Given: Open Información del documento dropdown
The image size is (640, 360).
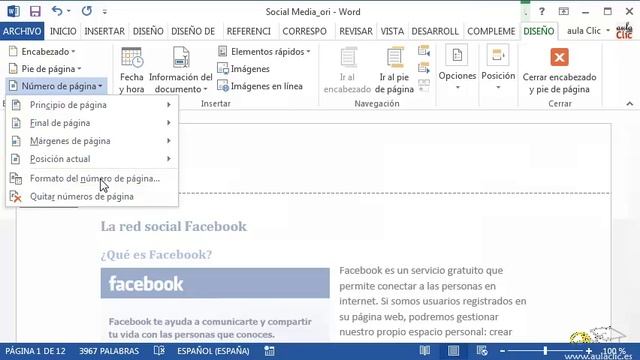Looking at the screenshot, I should click(181, 70).
